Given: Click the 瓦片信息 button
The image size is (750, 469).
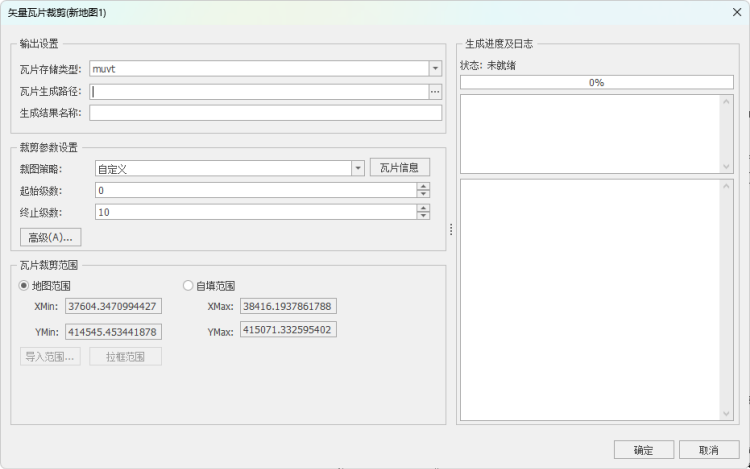Looking at the screenshot, I should point(400,168).
